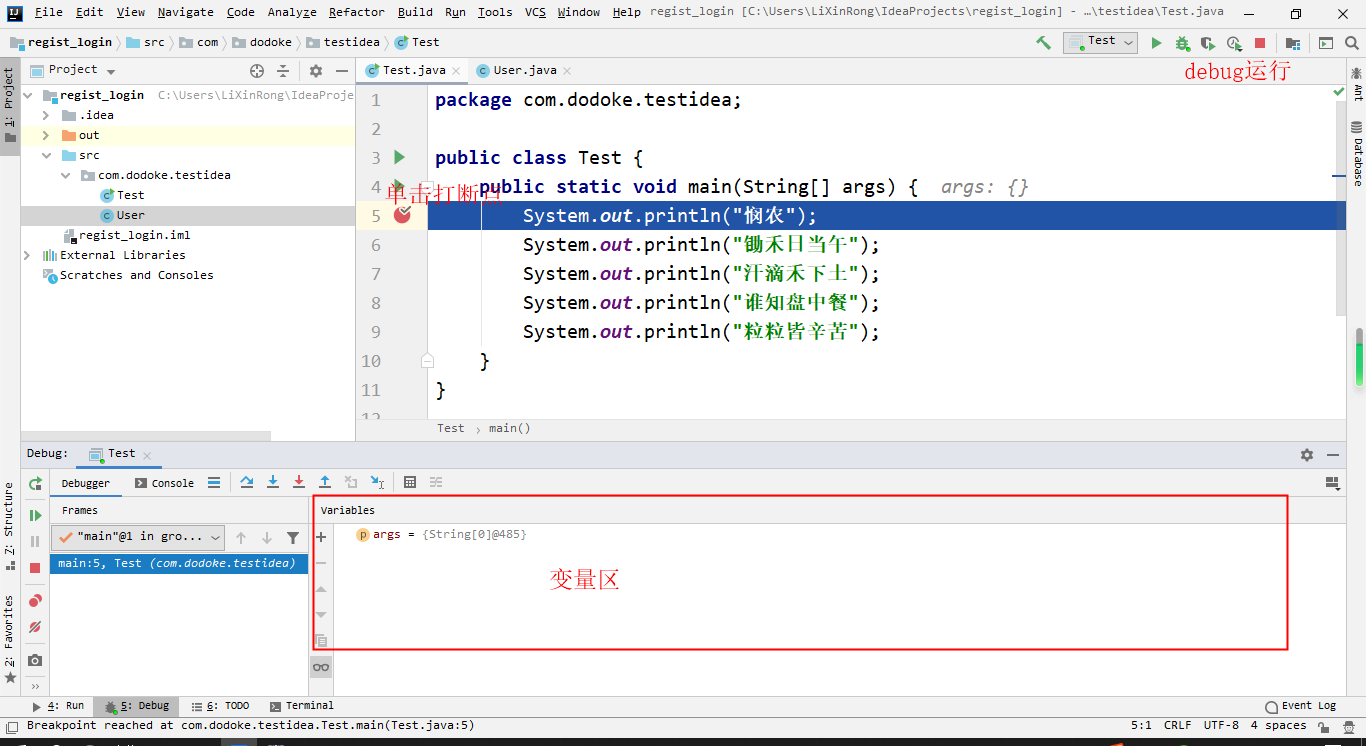Select the Step Into debug icon
The height and width of the screenshot is (746, 1366).
273,482
